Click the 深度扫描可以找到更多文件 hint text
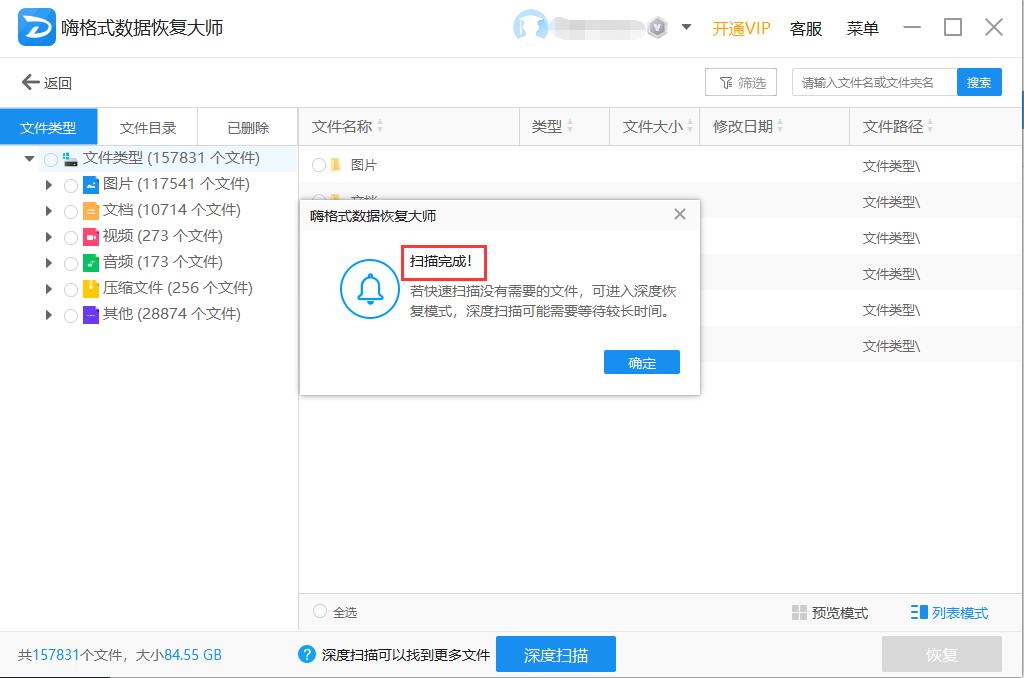This screenshot has width=1024, height=678. [x=406, y=655]
